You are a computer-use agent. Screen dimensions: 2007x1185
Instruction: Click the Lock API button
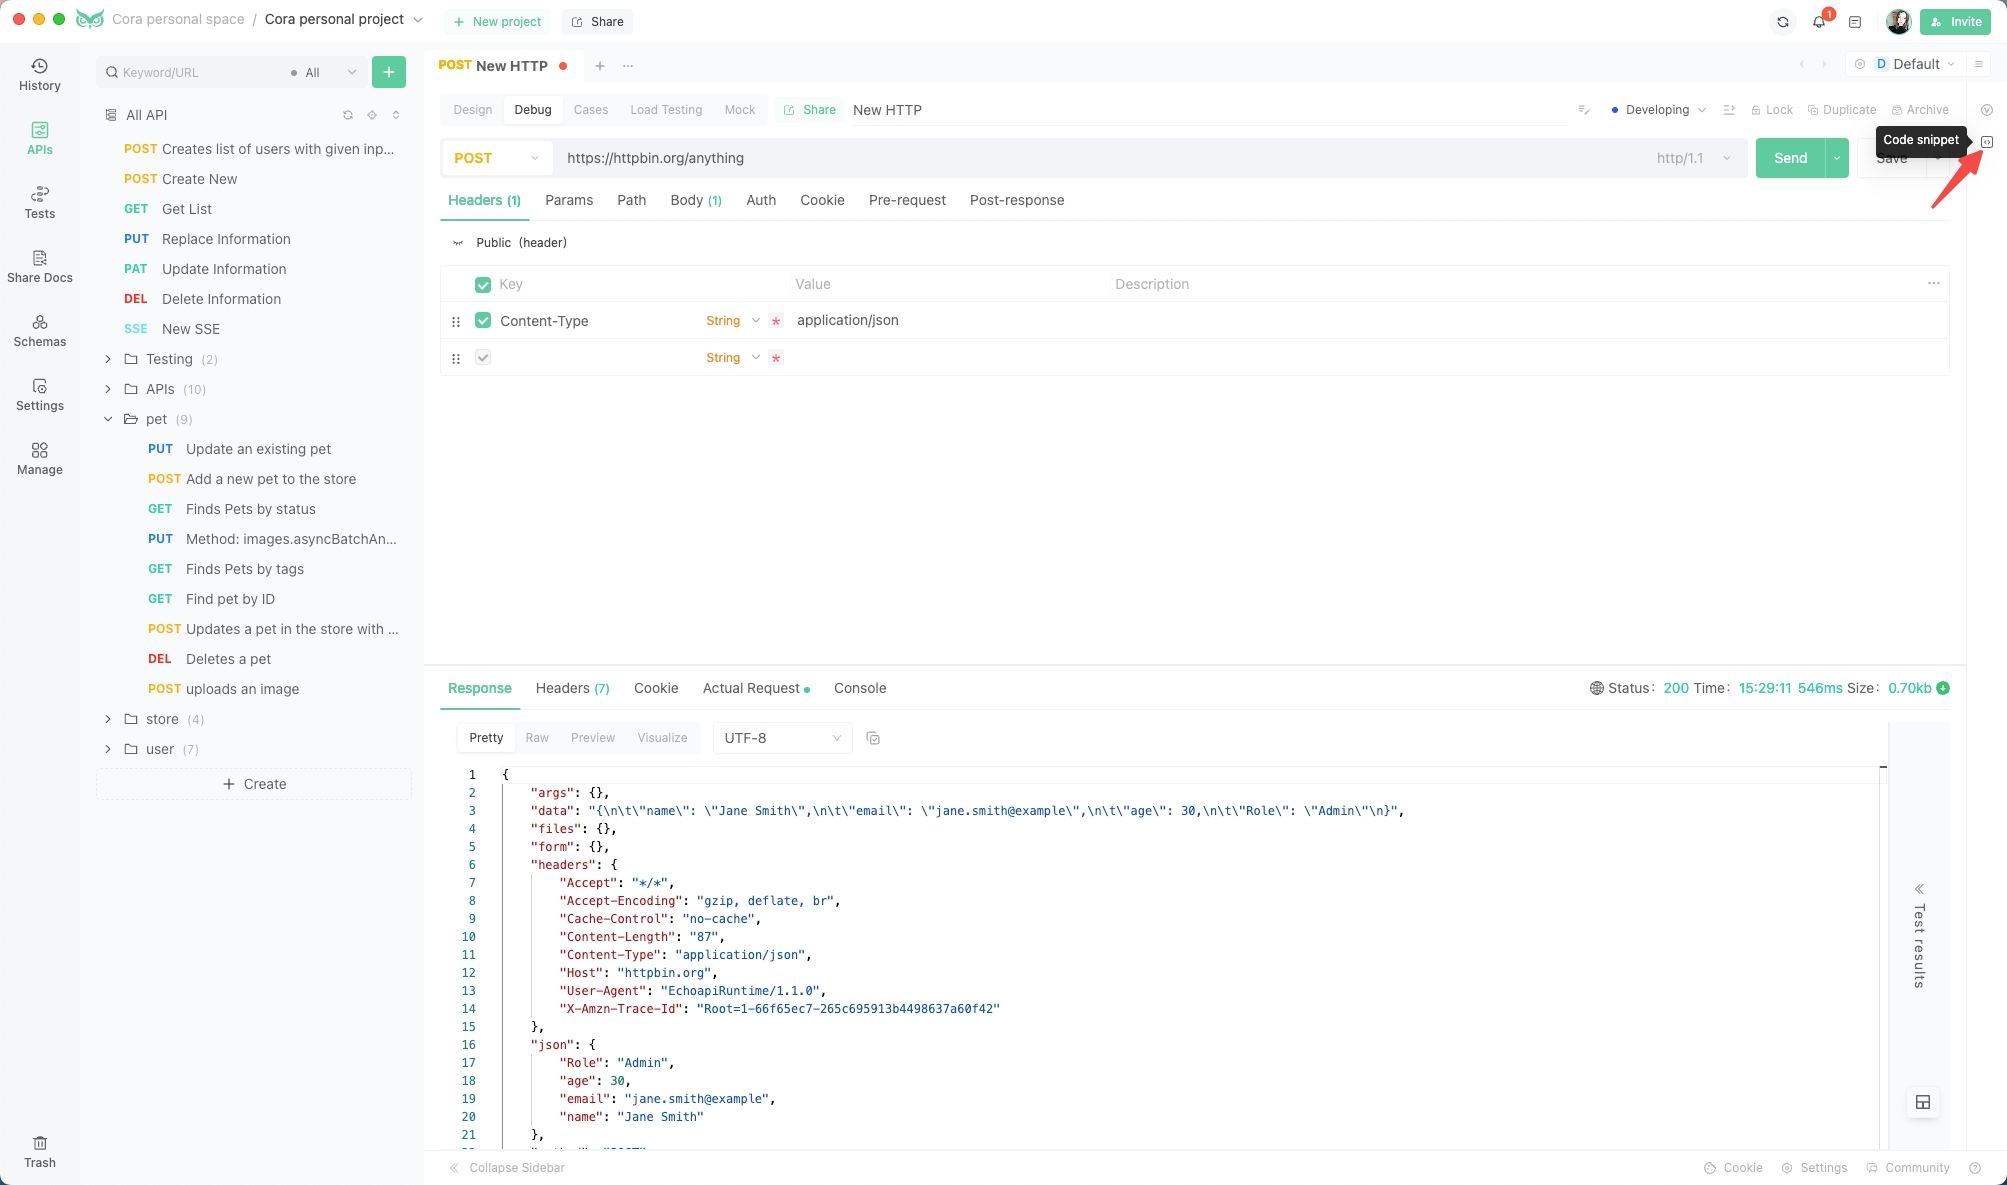pos(1772,110)
